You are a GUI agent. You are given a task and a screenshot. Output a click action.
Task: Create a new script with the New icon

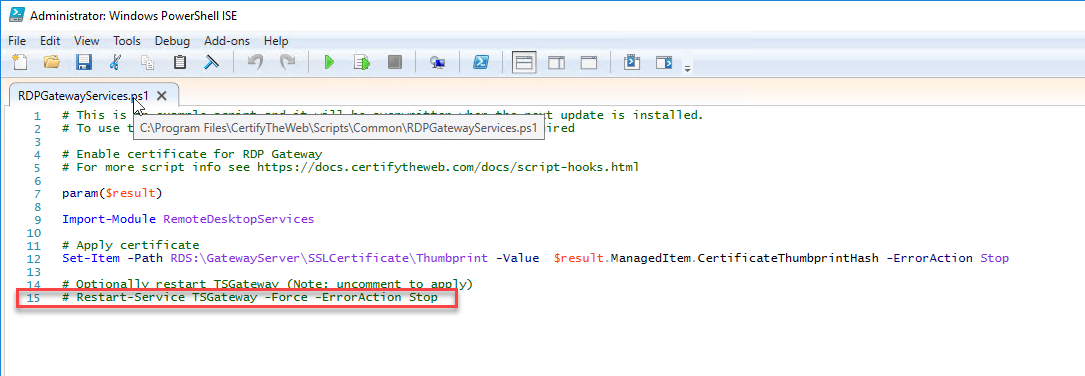pyautogui.click(x=20, y=63)
